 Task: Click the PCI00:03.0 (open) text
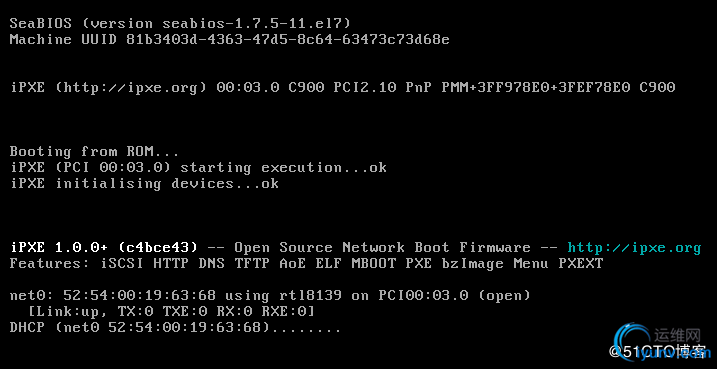pyautogui.click(x=454, y=295)
